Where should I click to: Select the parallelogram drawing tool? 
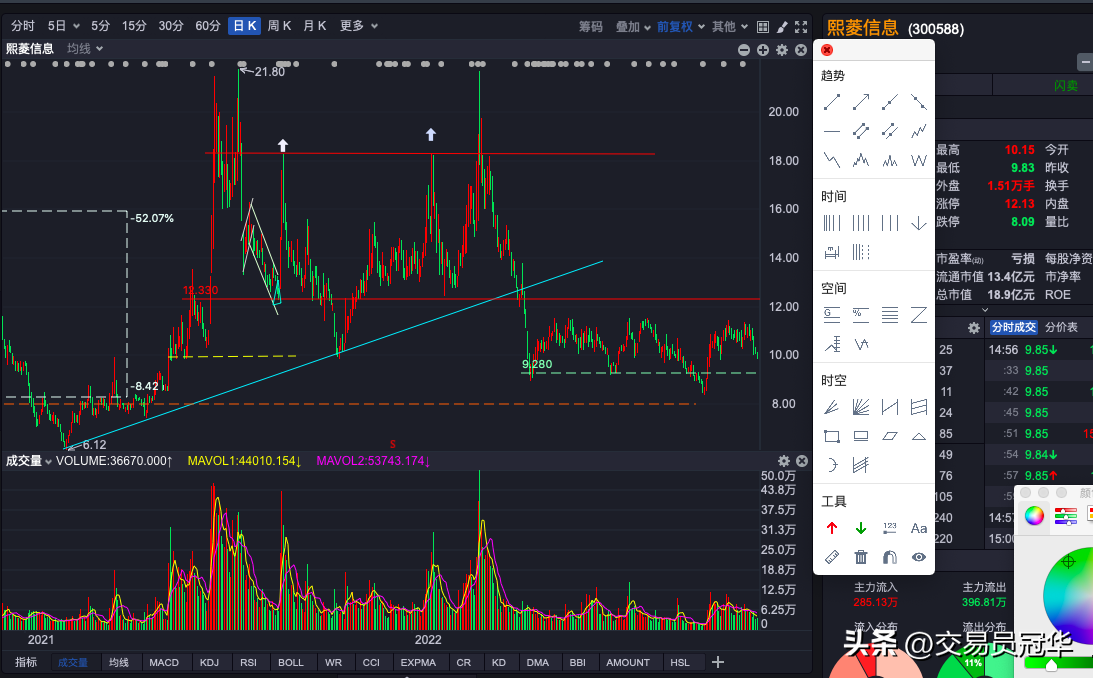889,436
